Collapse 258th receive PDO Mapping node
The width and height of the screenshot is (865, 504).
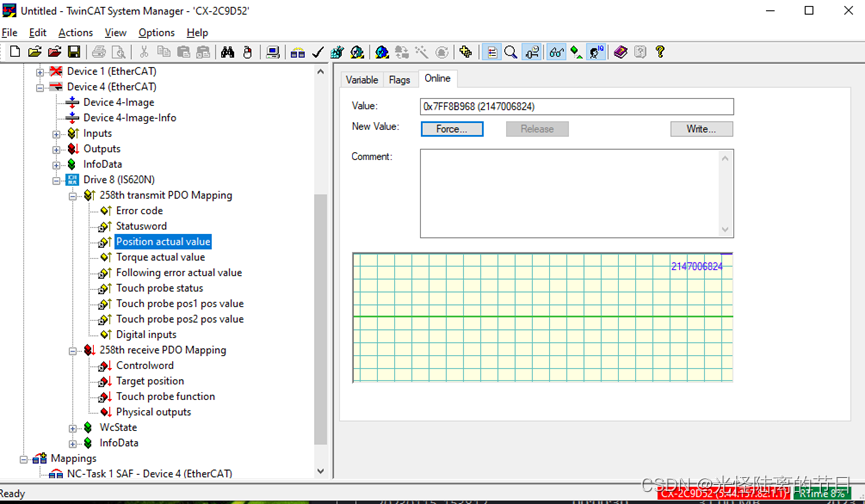pyautogui.click(x=73, y=351)
